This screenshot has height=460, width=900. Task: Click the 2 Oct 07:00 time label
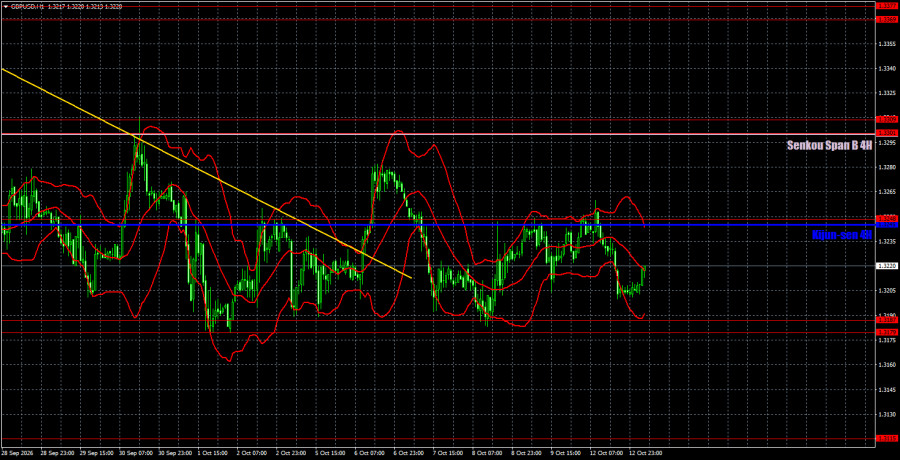click(252, 453)
